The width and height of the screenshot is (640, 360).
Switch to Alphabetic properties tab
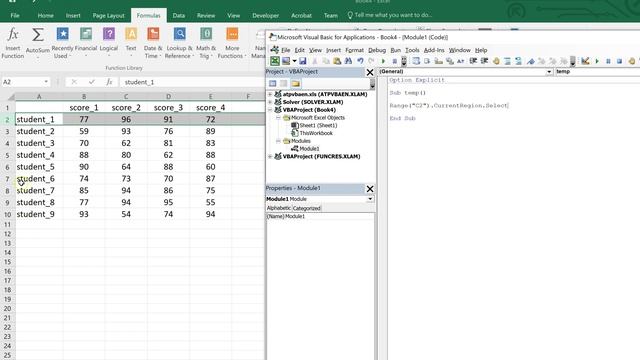[x=279, y=208]
